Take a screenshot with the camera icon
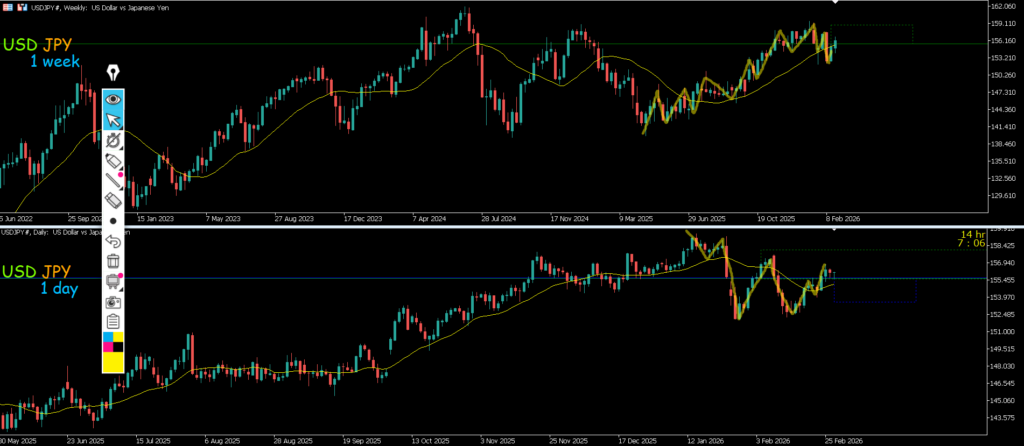 click(113, 301)
